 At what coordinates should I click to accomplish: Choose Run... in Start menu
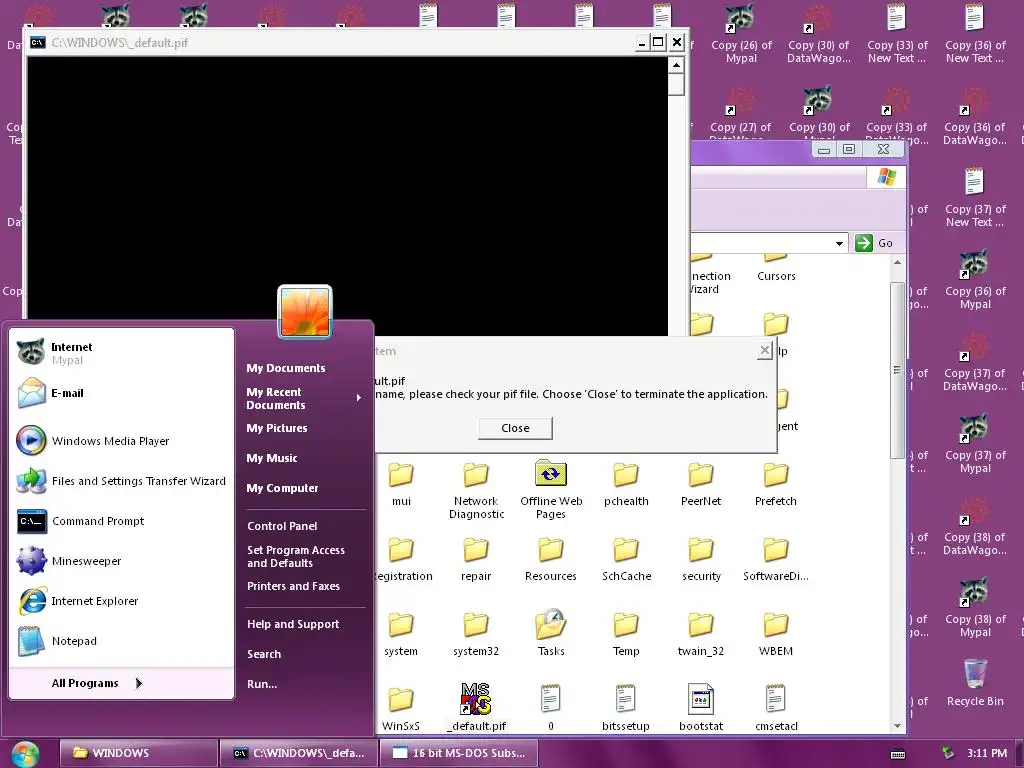[262, 684]
